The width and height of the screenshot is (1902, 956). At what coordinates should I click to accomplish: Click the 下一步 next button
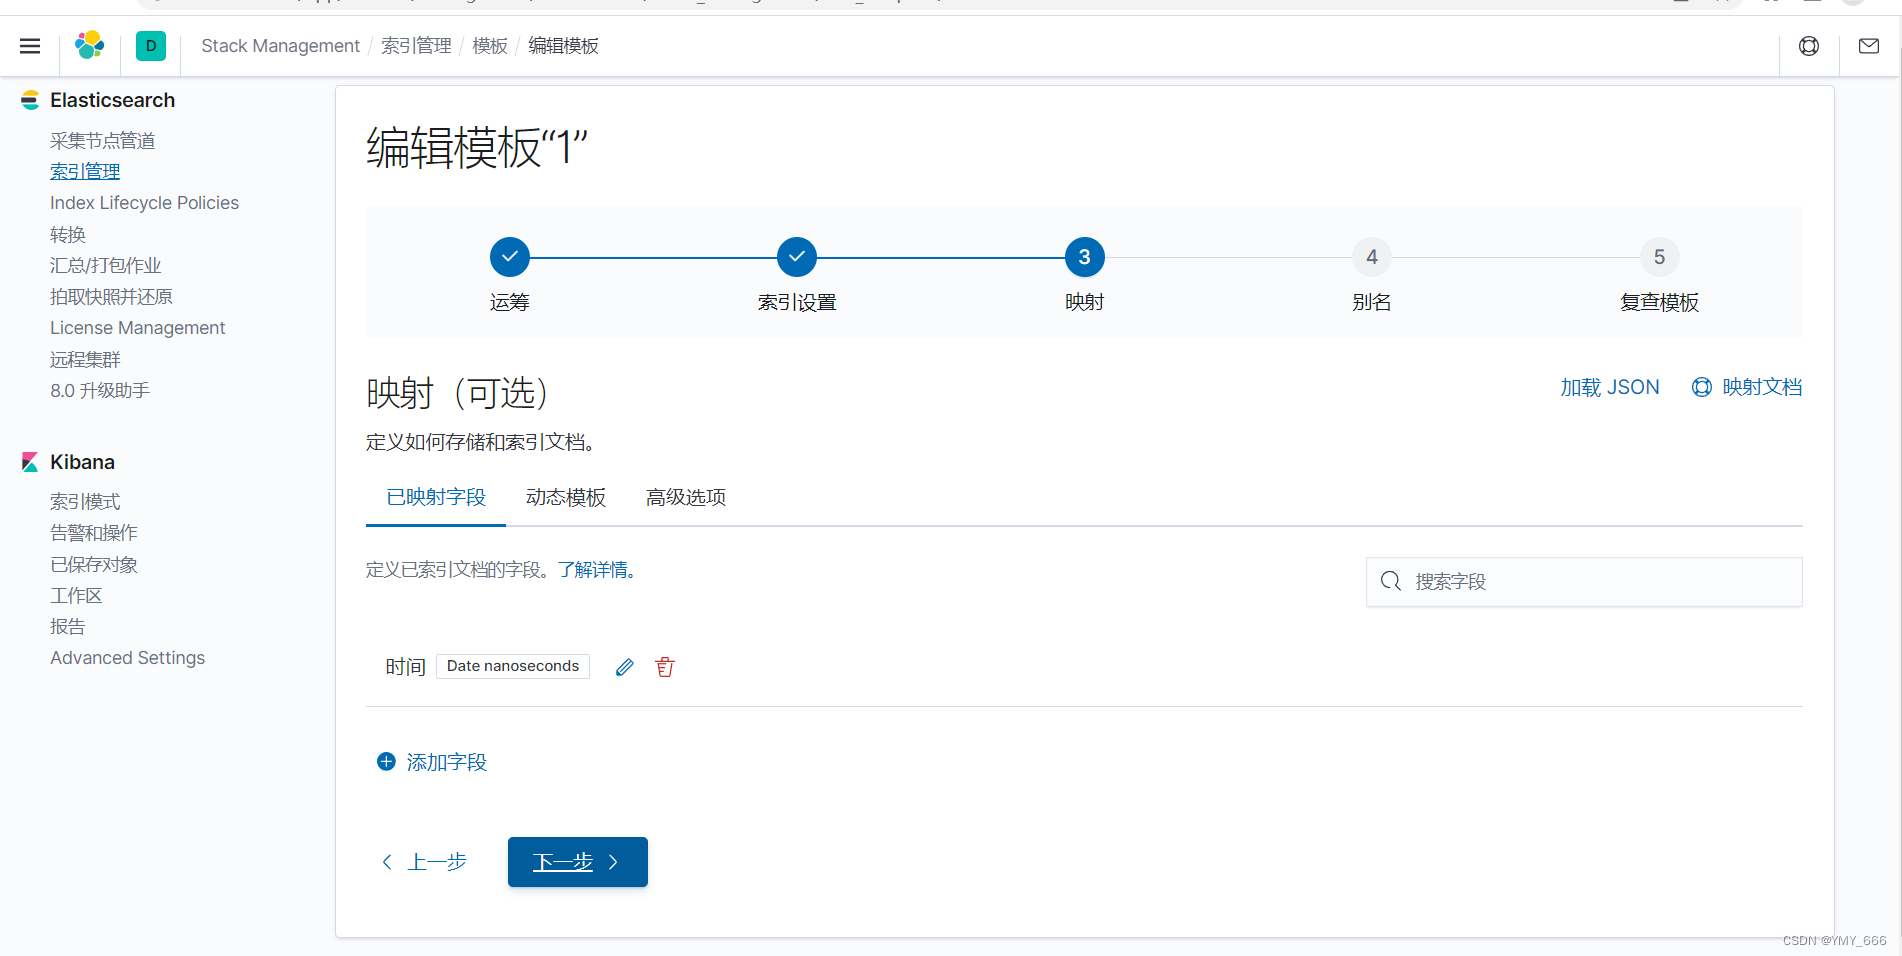tap(578, 862)
